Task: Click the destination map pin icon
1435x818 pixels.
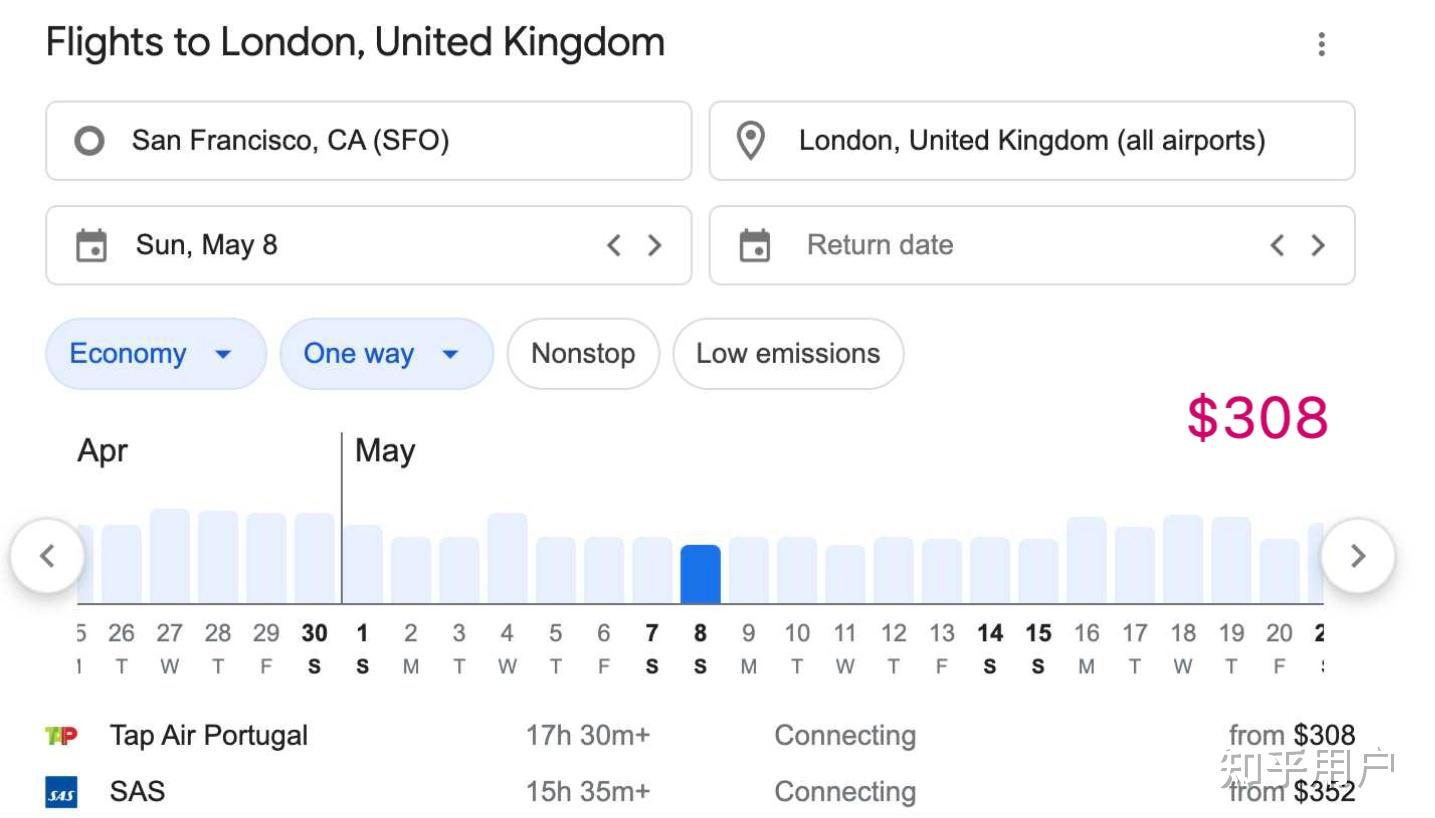Action: 751,141
